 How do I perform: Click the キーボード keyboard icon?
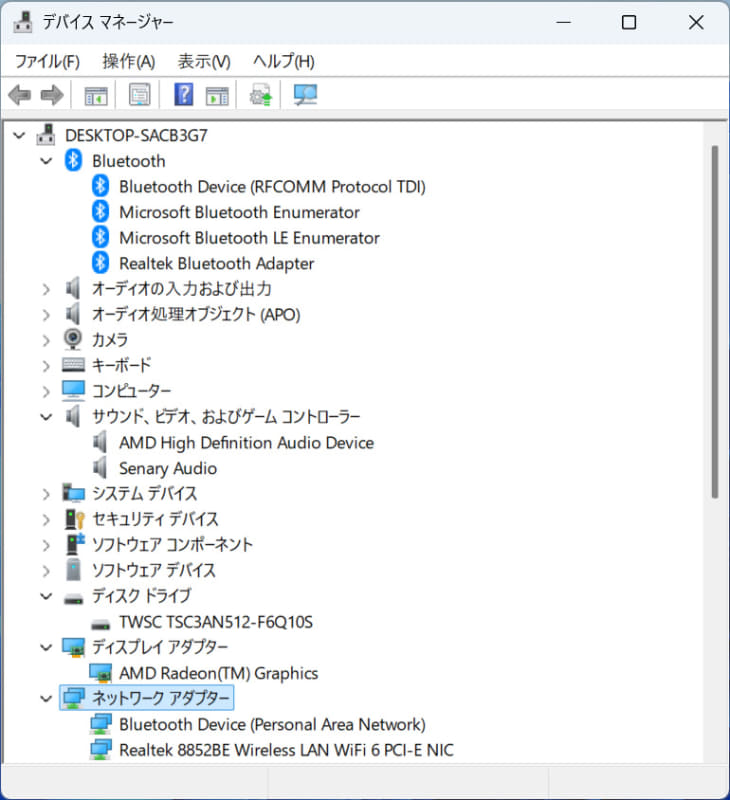(73, 365)
